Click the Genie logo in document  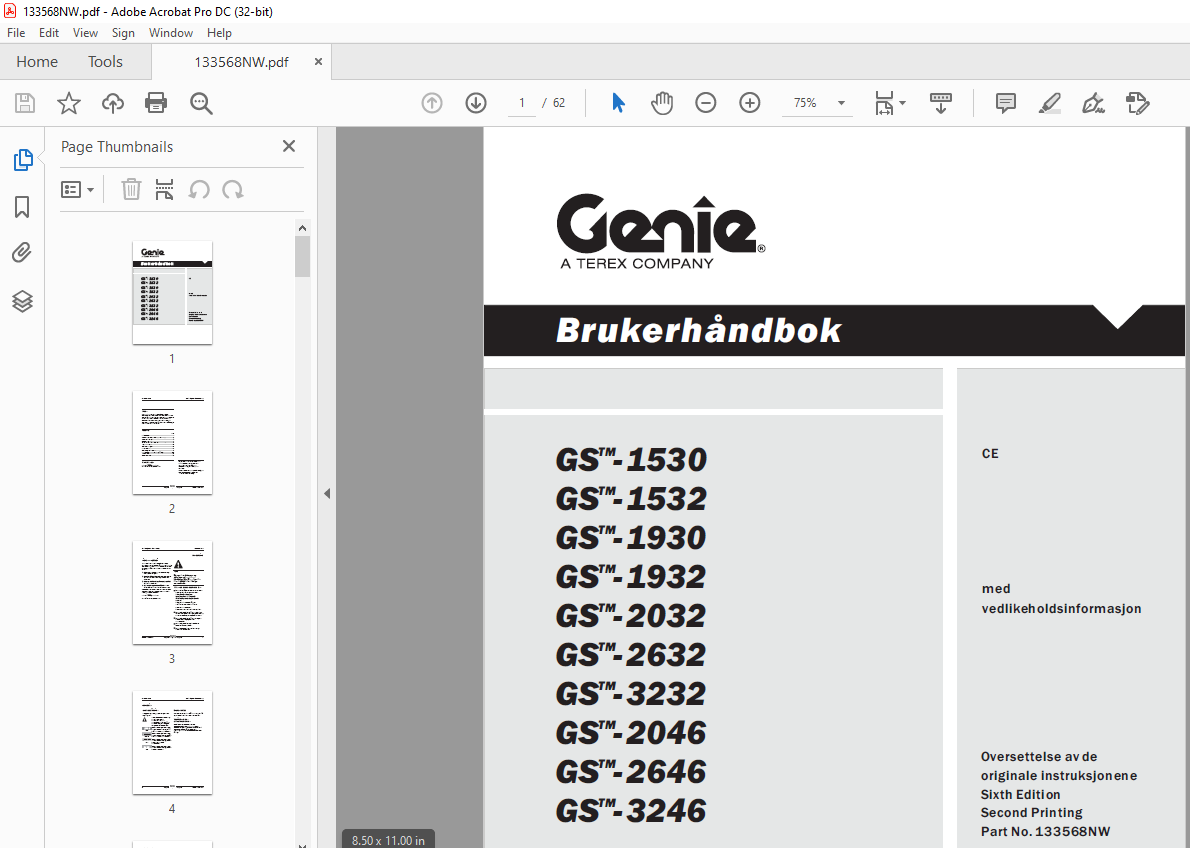tap(661, 232)
